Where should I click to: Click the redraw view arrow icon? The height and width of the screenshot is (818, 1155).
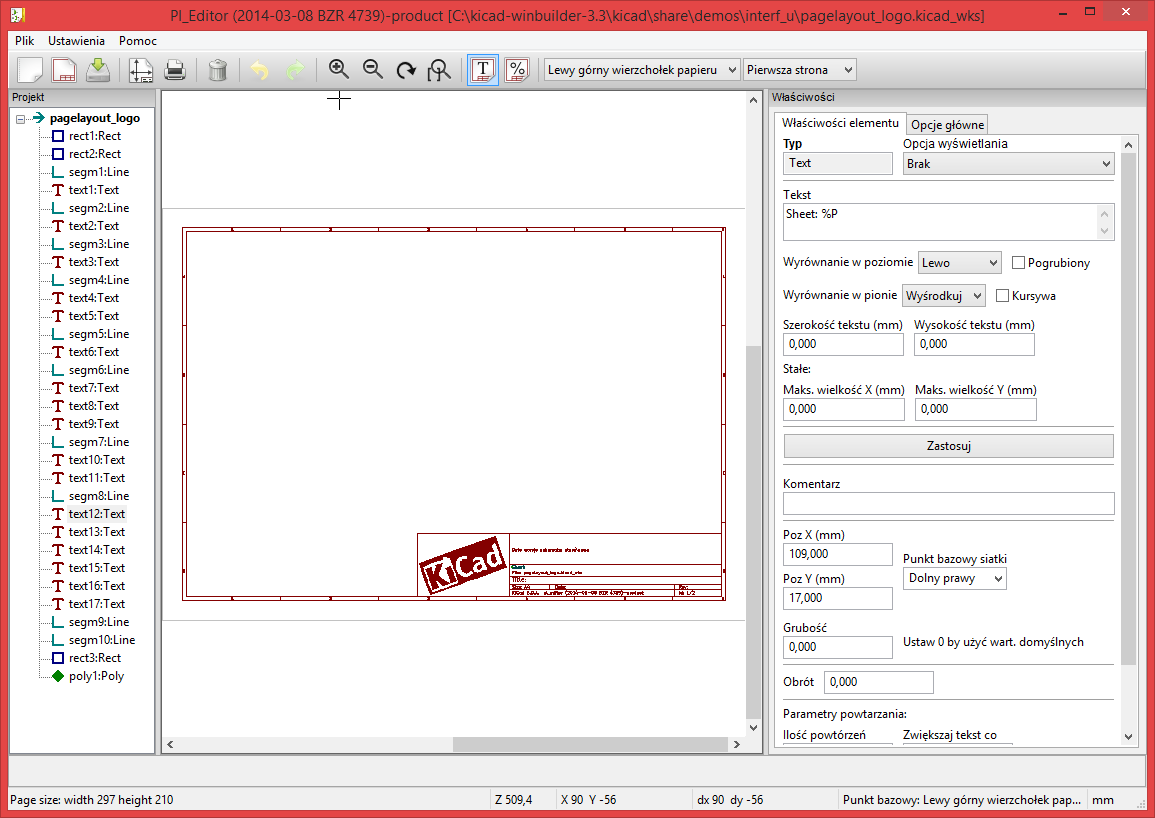(x=406, y=70)
